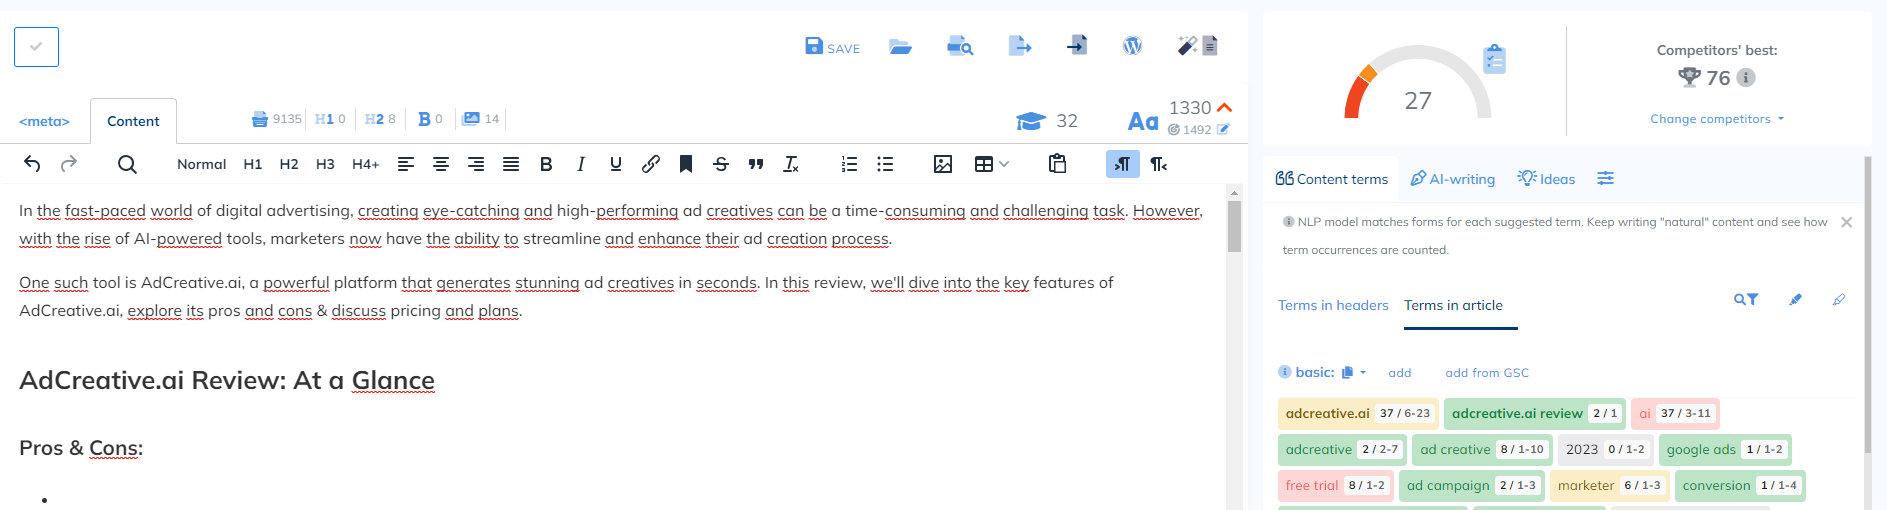Edit the 1492 word target

pos(1224,129)
